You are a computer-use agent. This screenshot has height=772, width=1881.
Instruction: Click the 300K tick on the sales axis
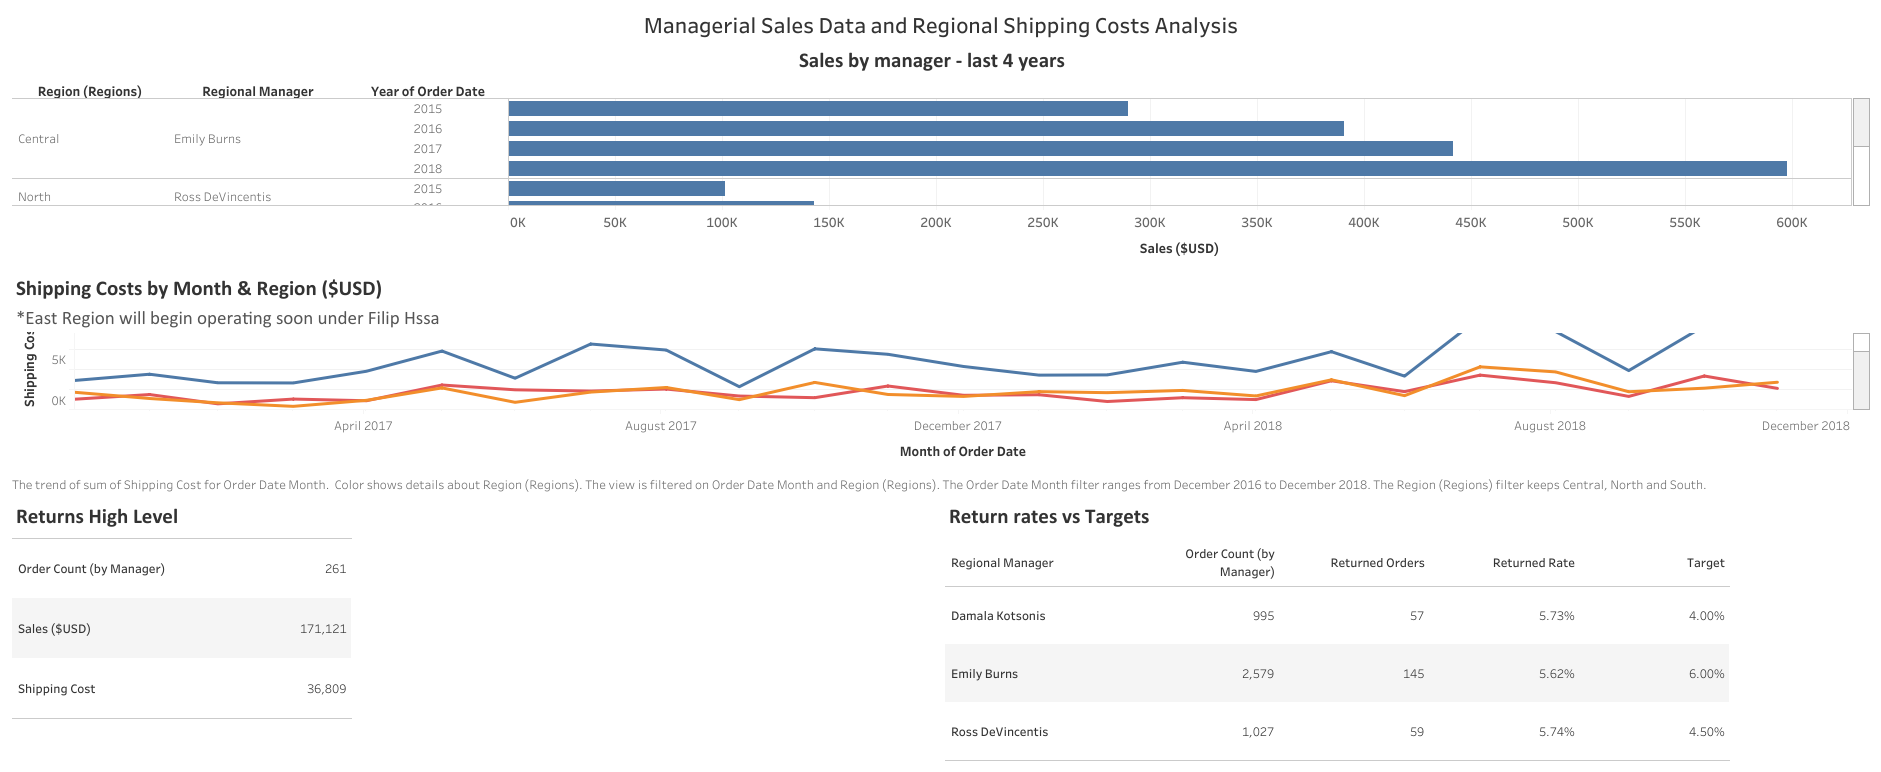tap(1150, 223)
